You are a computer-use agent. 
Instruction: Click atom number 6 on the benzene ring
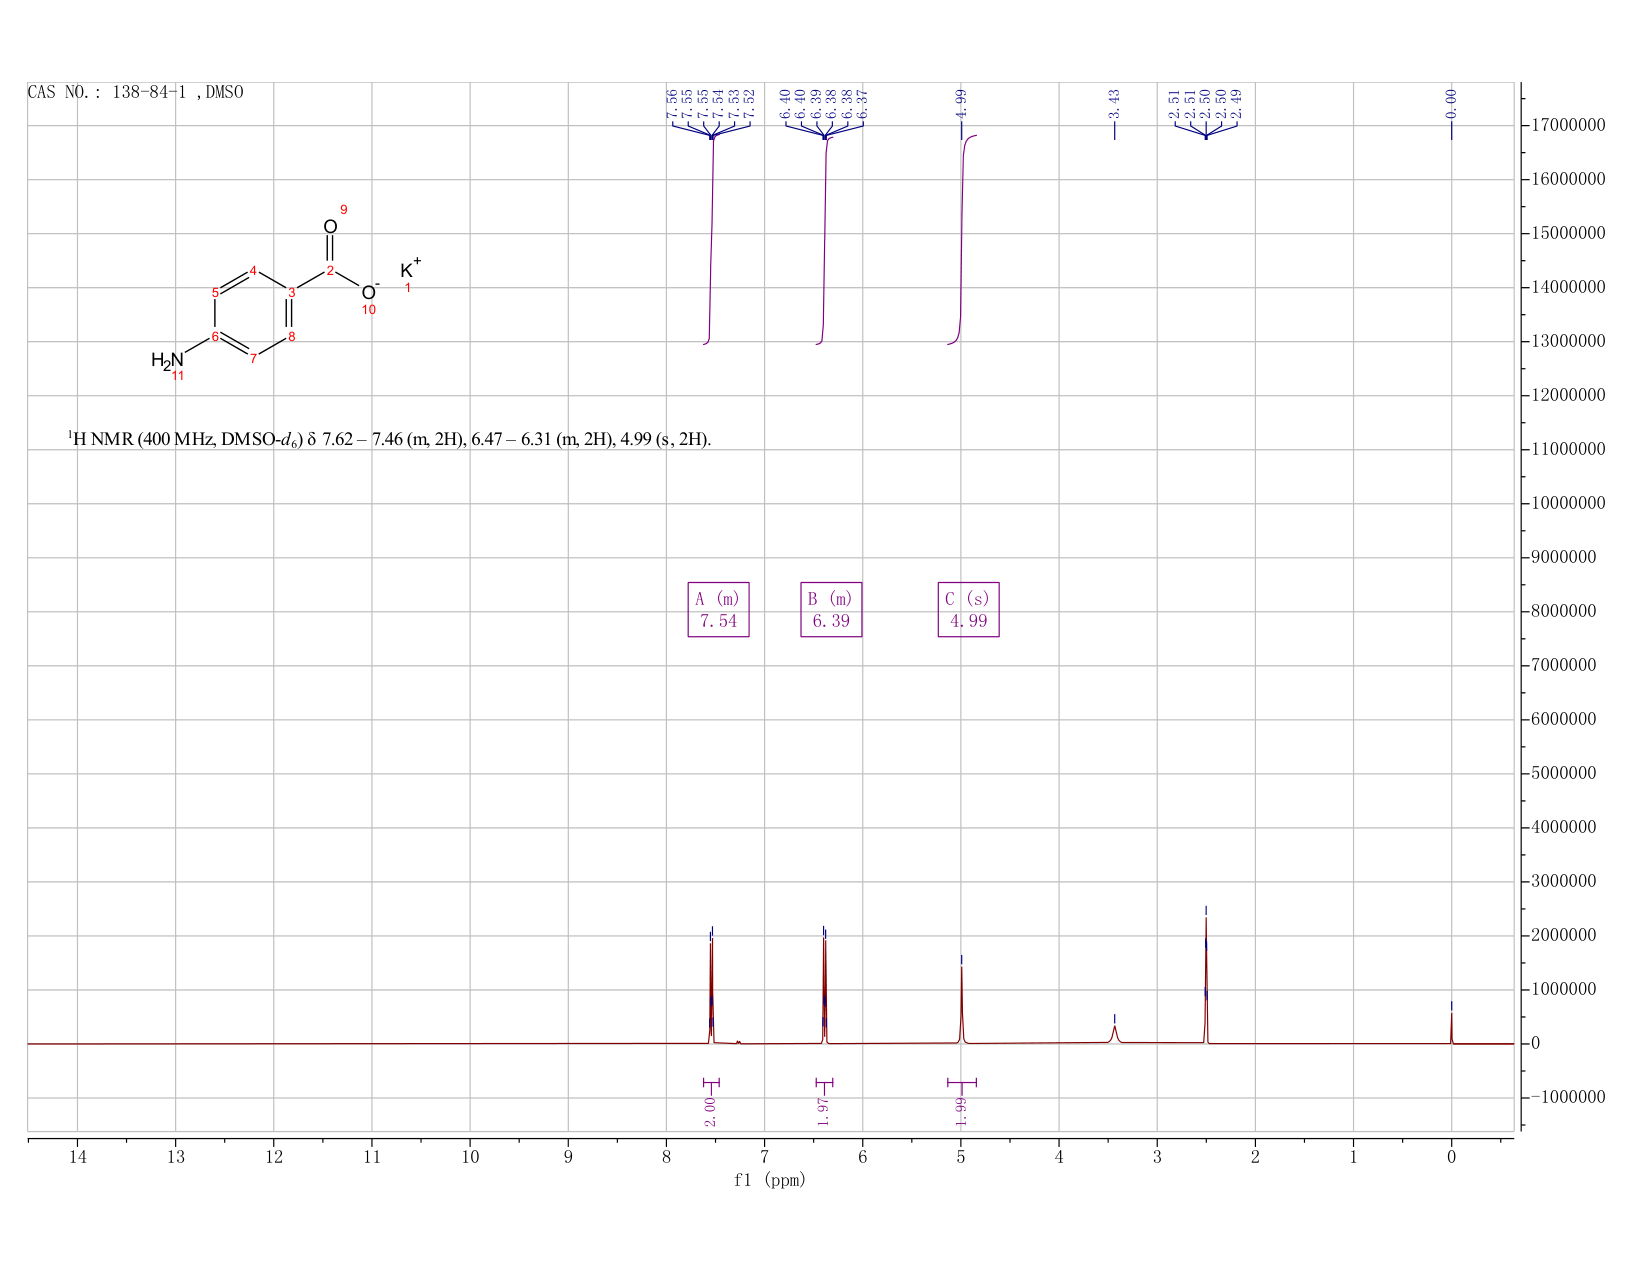215,336
